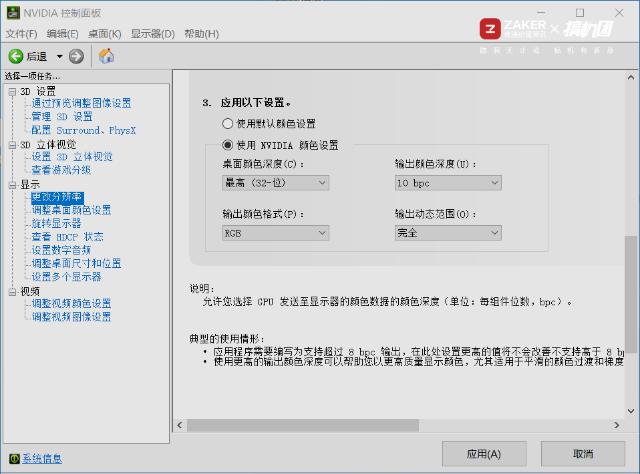Click the horizontal scrollbar thumb
Viewport: 640px width, 474px height.
[x=303, y=425]
